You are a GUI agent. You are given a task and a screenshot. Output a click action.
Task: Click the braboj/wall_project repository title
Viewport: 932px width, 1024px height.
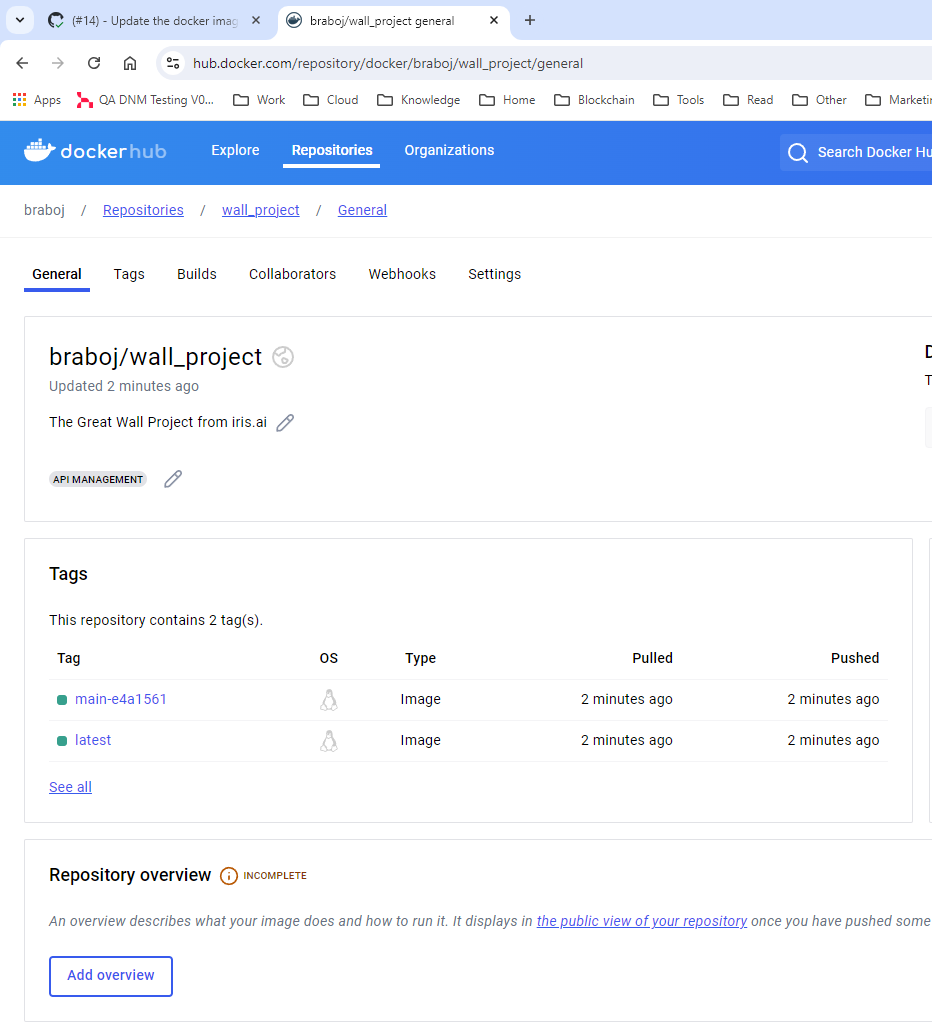[x=155, y=357]
